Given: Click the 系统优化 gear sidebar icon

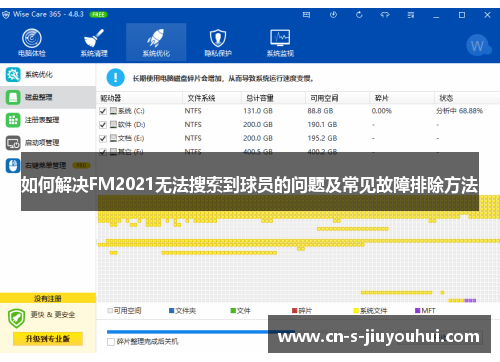Looking at the screenshot, I should tap(13, 75).
